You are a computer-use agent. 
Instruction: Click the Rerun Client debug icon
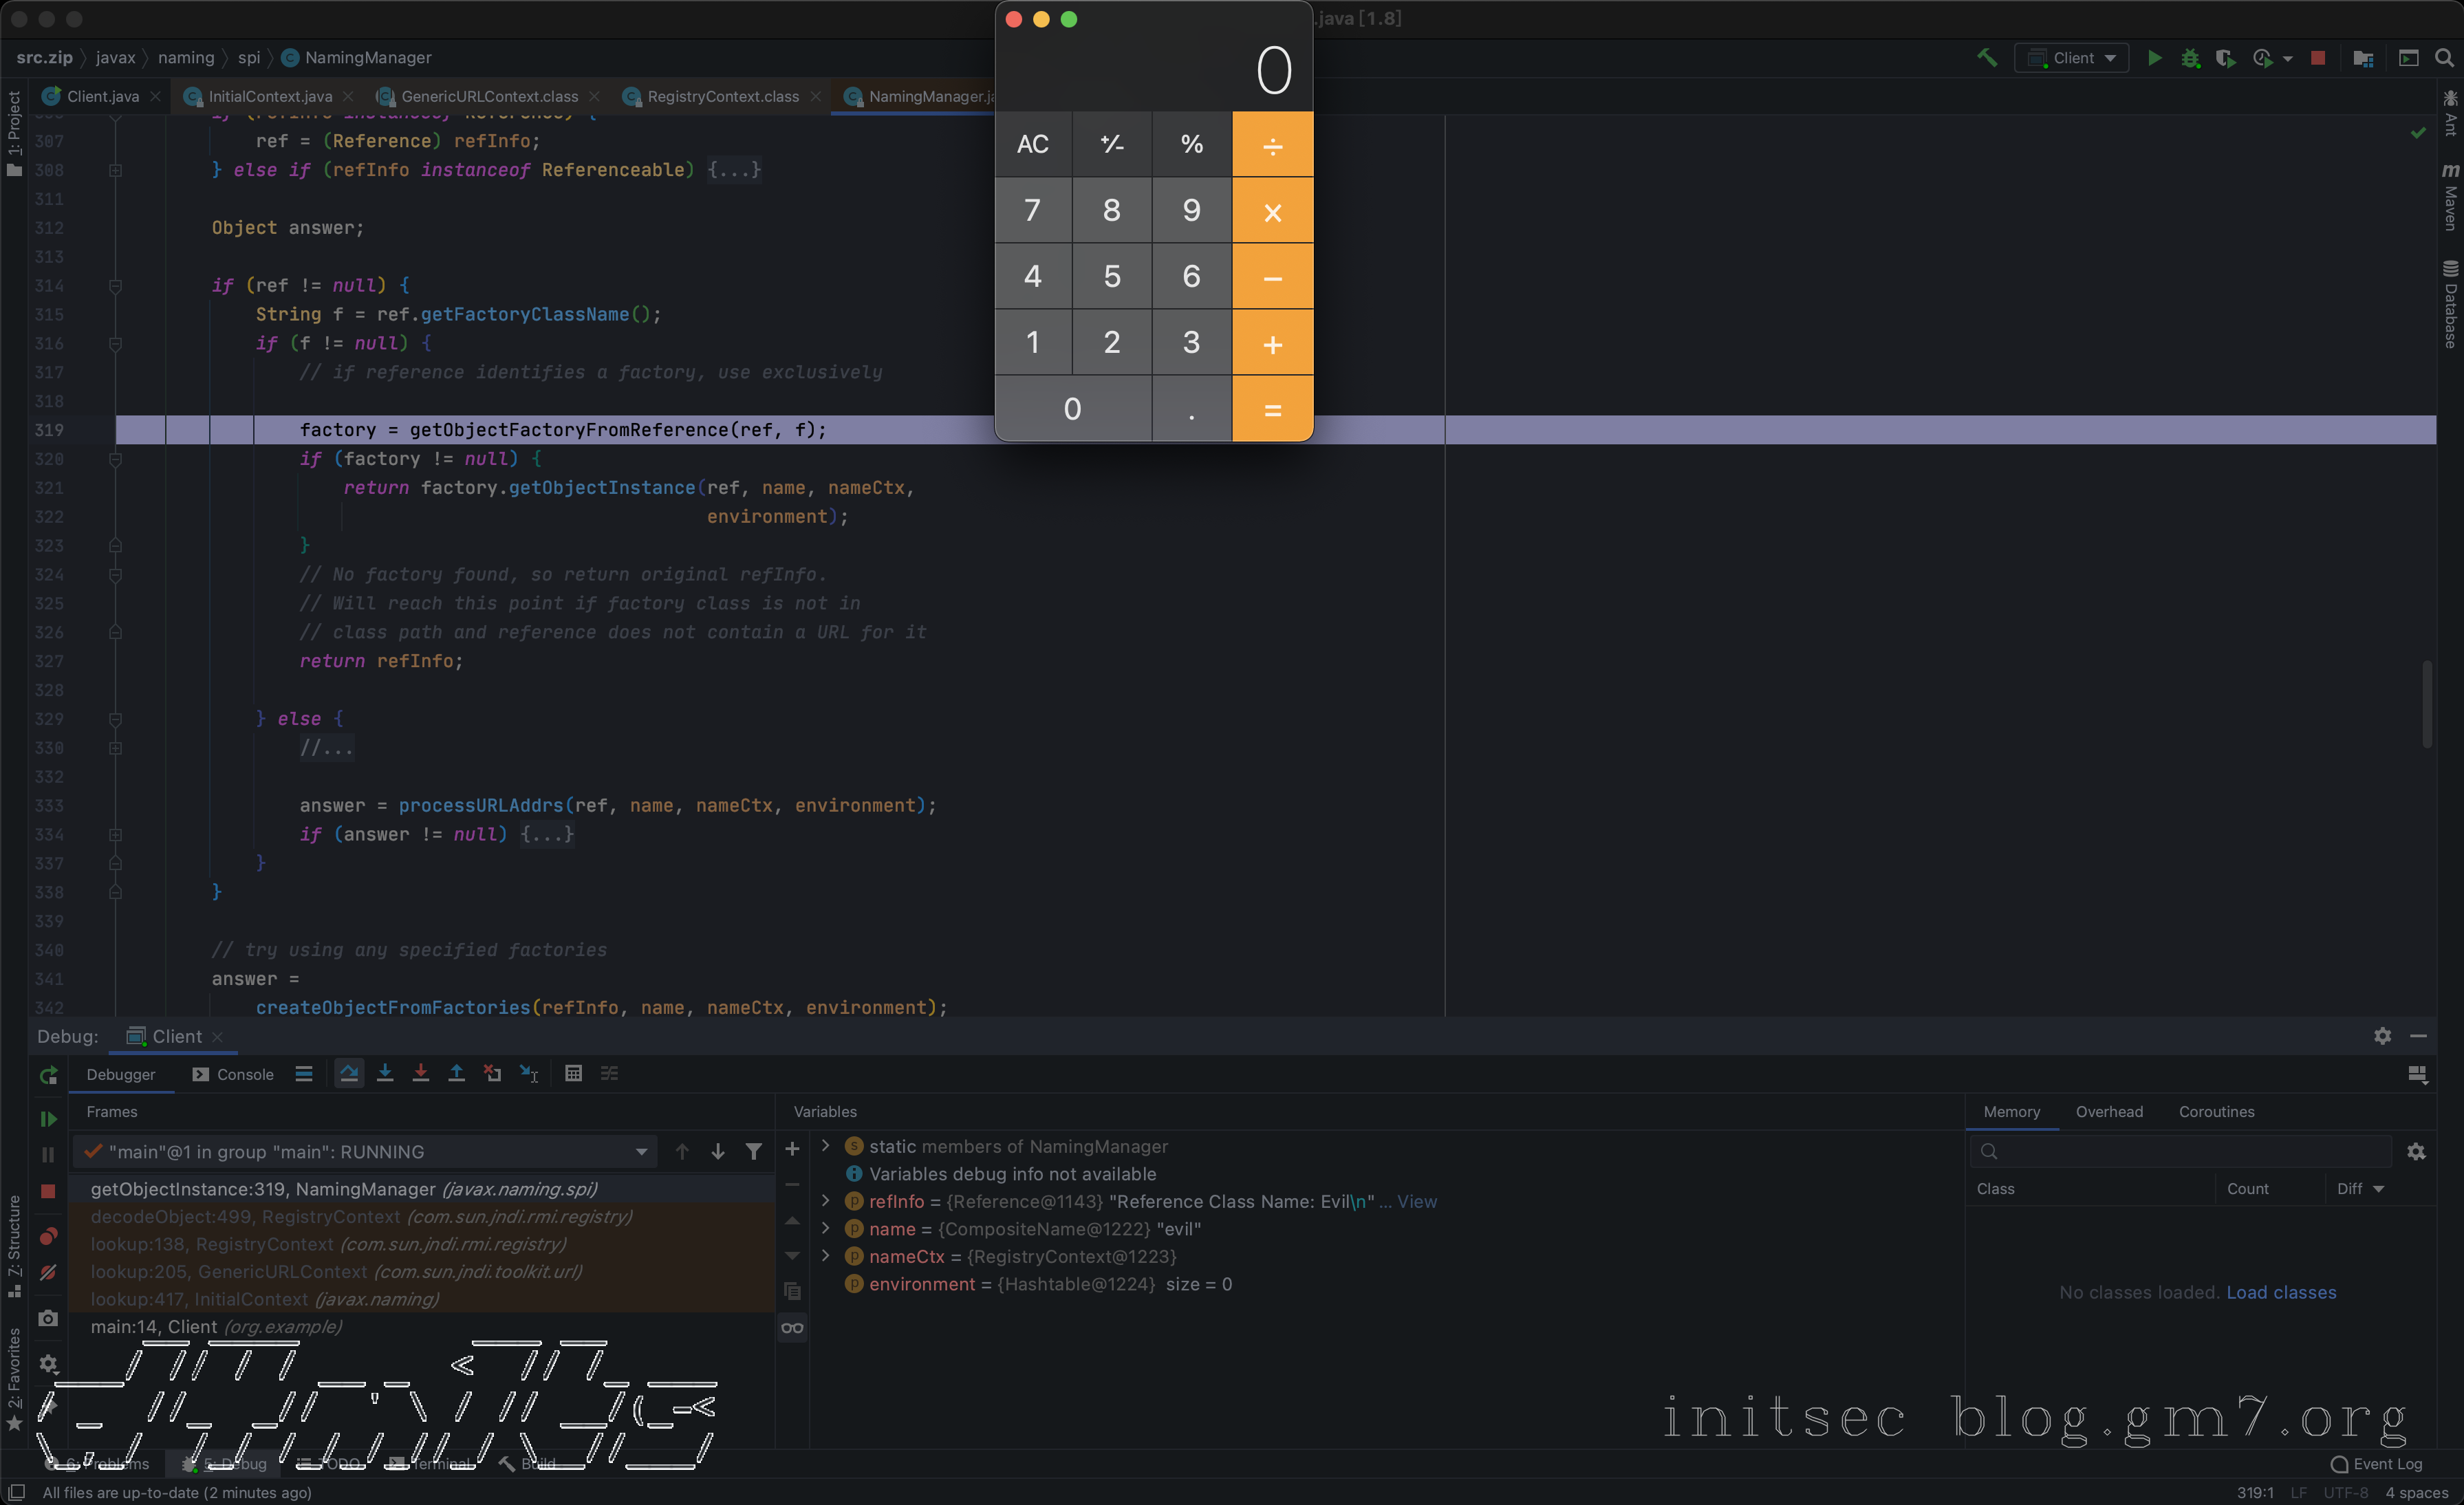(48, 1076)
